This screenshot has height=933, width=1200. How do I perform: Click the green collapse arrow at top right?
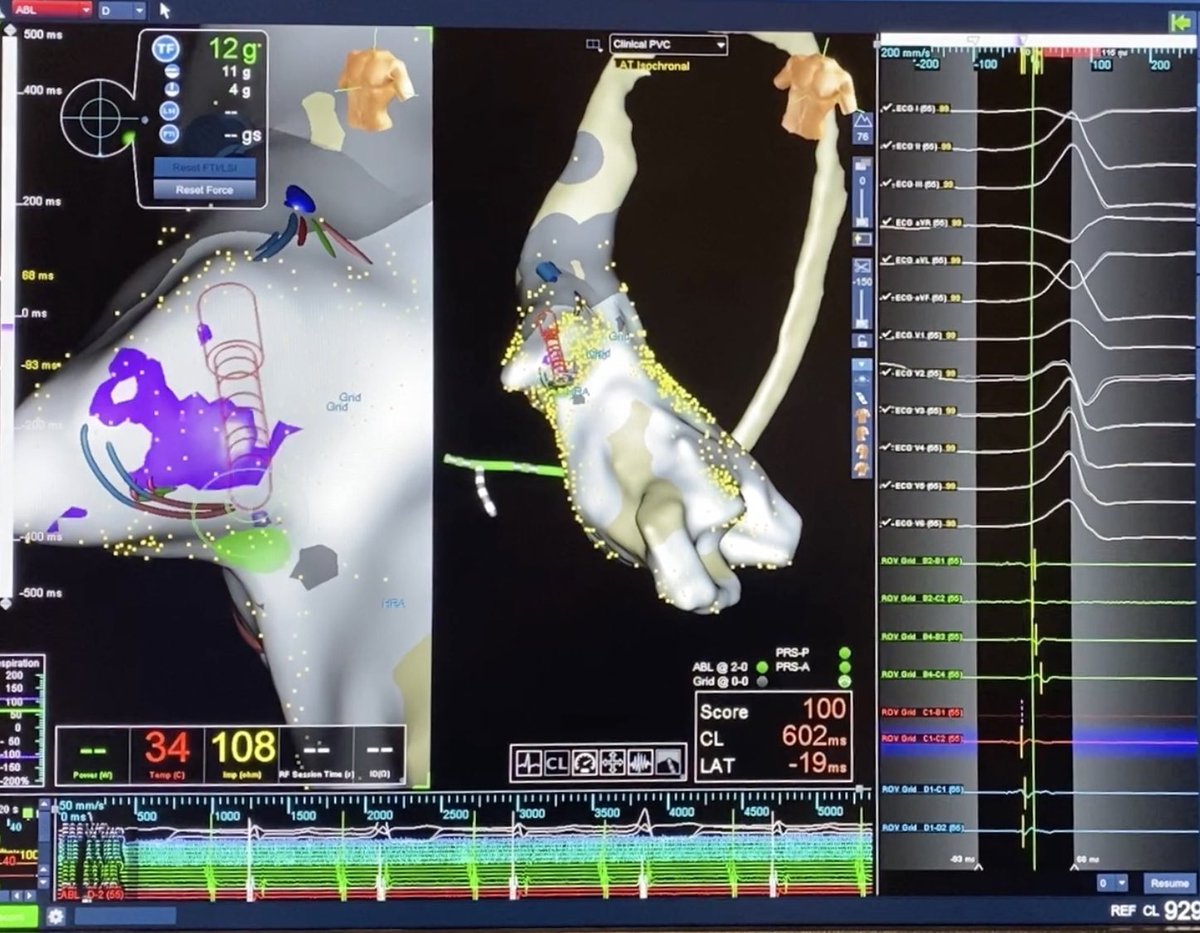pyautogui.click(x=1183, y=20)
